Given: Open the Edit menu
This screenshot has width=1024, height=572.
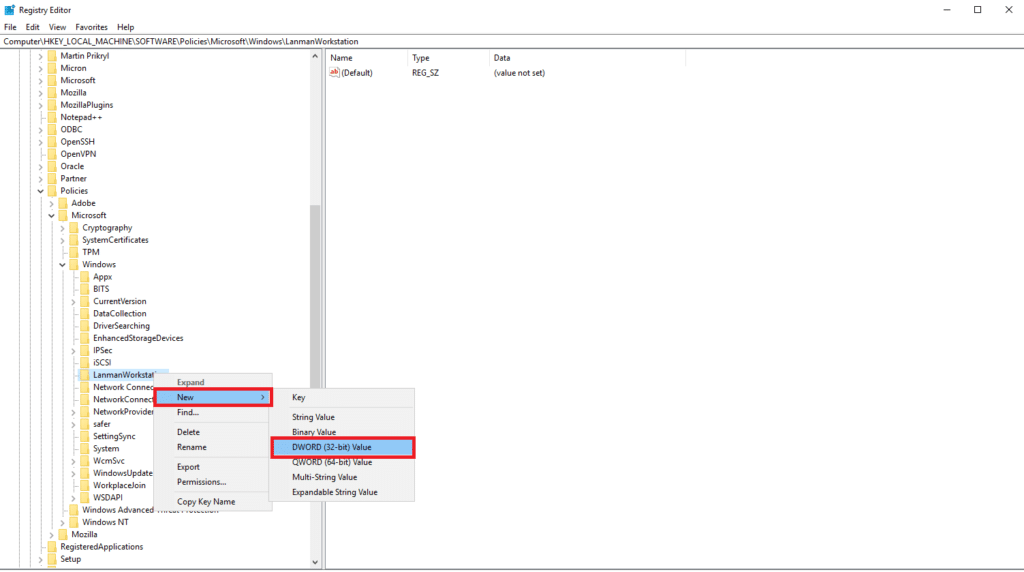Looking at the screenshot, I should 33,27.
